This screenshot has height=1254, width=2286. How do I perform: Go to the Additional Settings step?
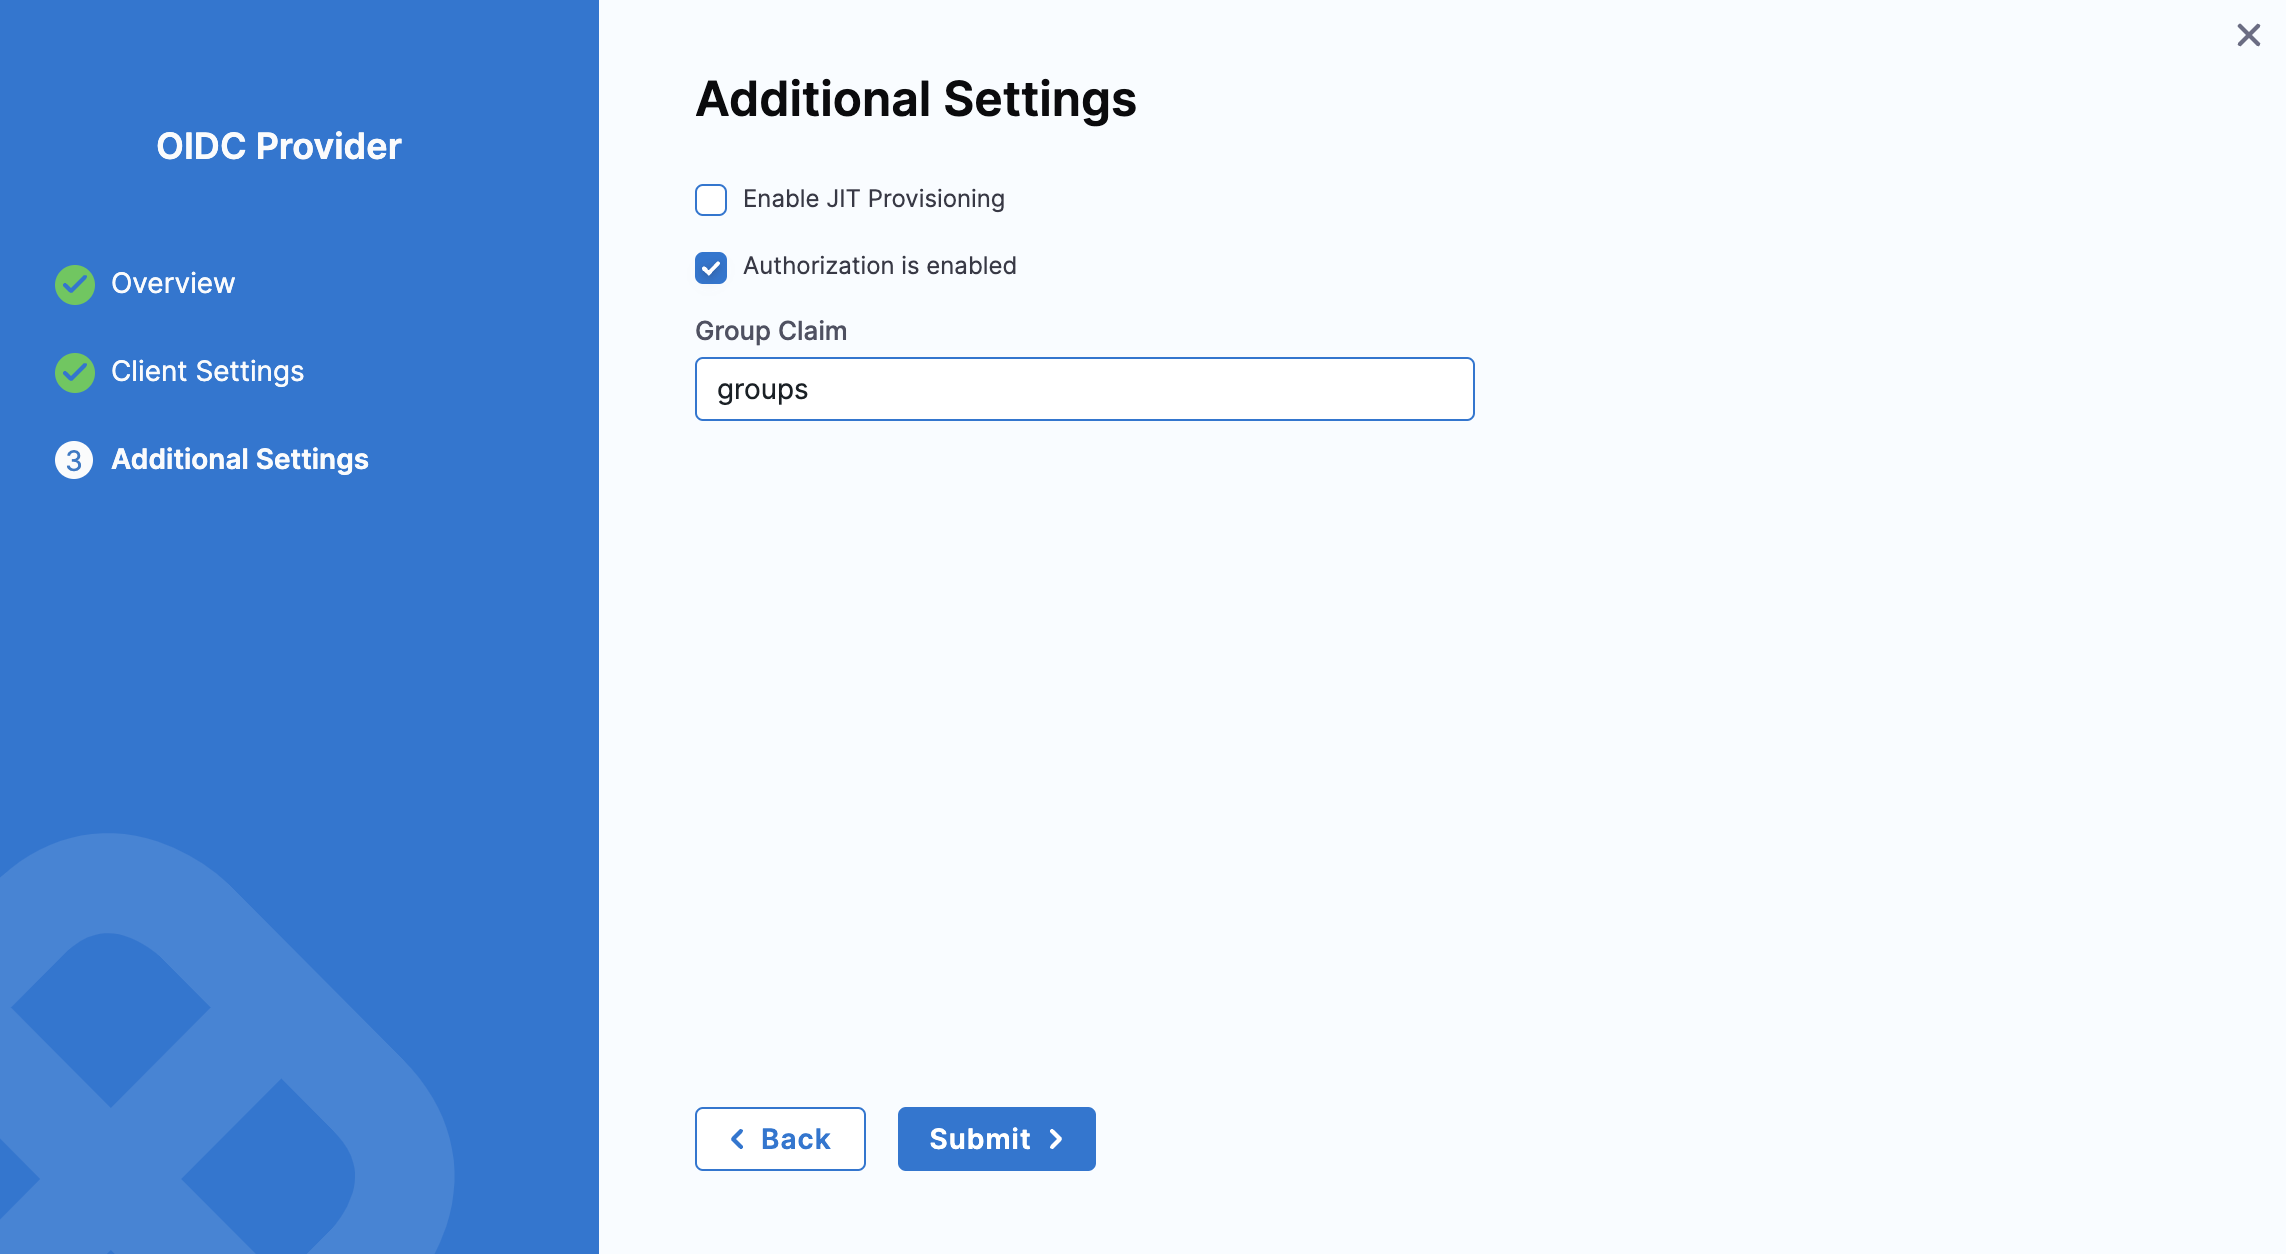point(239,461)
